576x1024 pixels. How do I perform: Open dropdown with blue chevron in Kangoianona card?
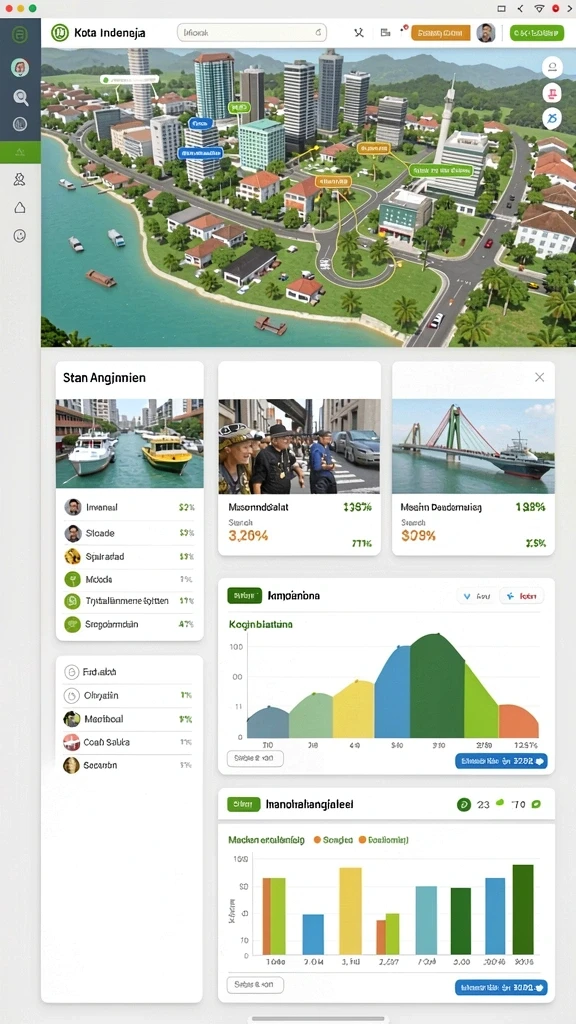click(475, 596)
